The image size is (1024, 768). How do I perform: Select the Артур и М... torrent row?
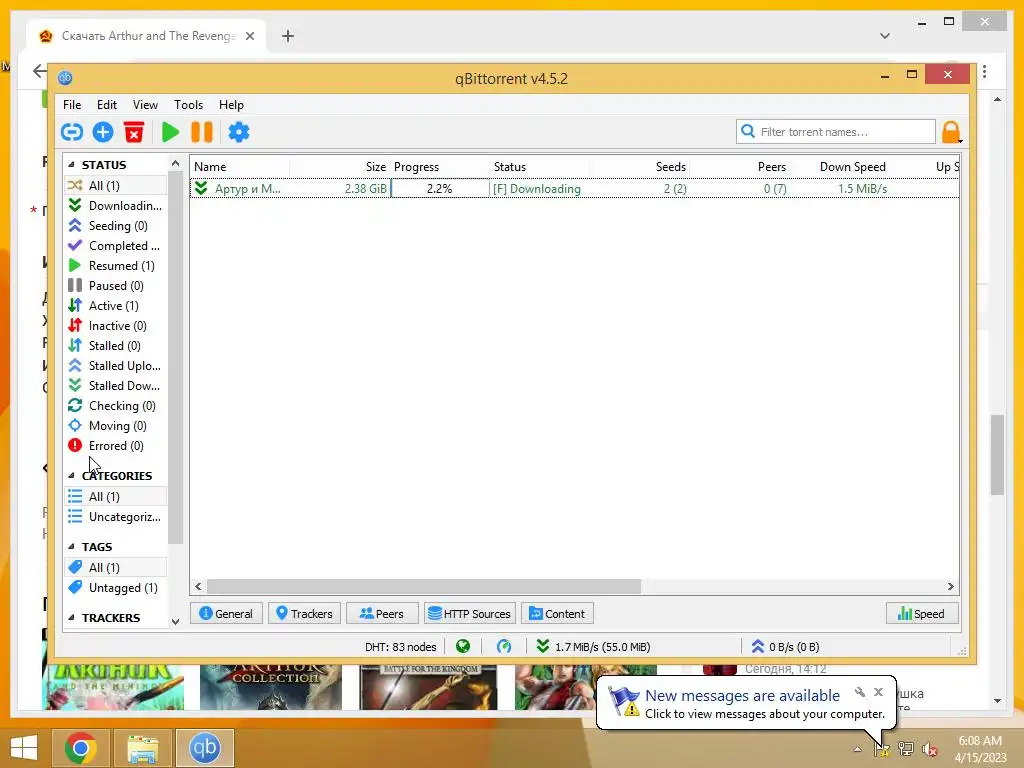574,189
